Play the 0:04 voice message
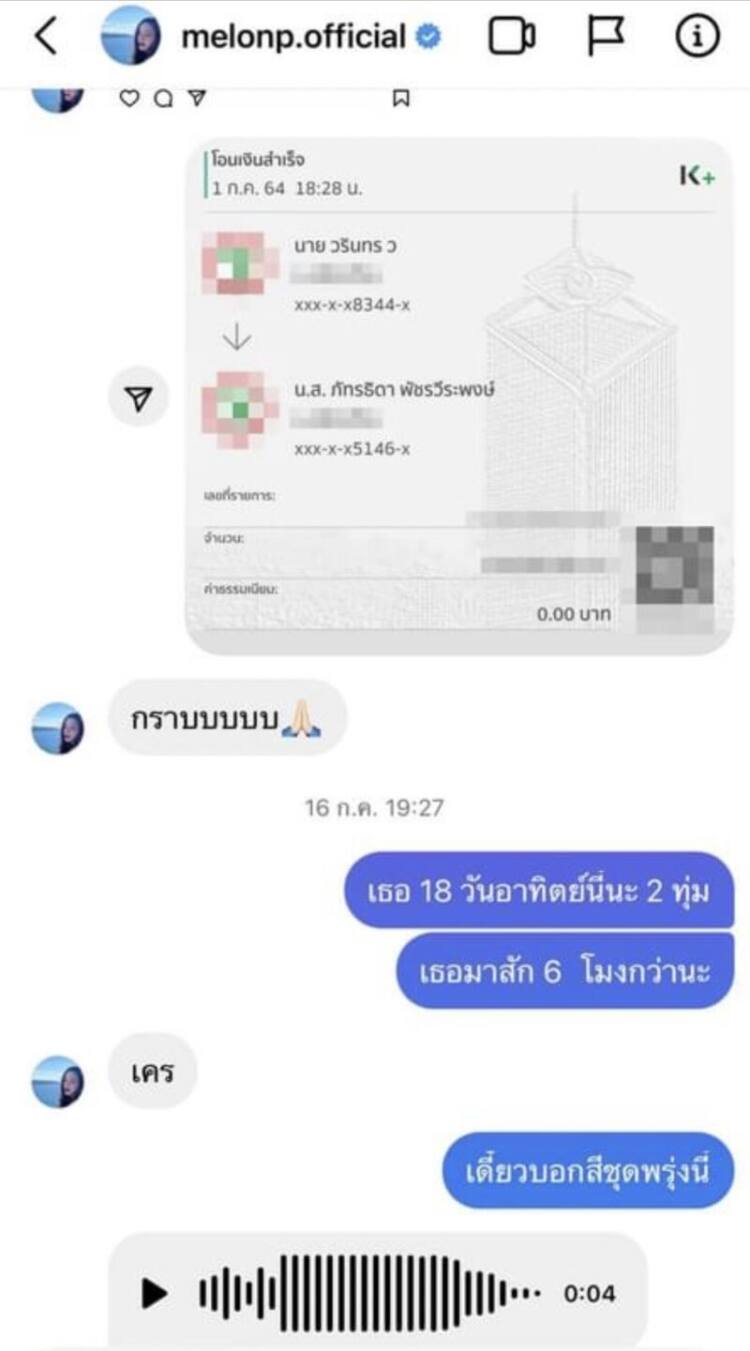The image size is (750, 1351). (155, 1293)
